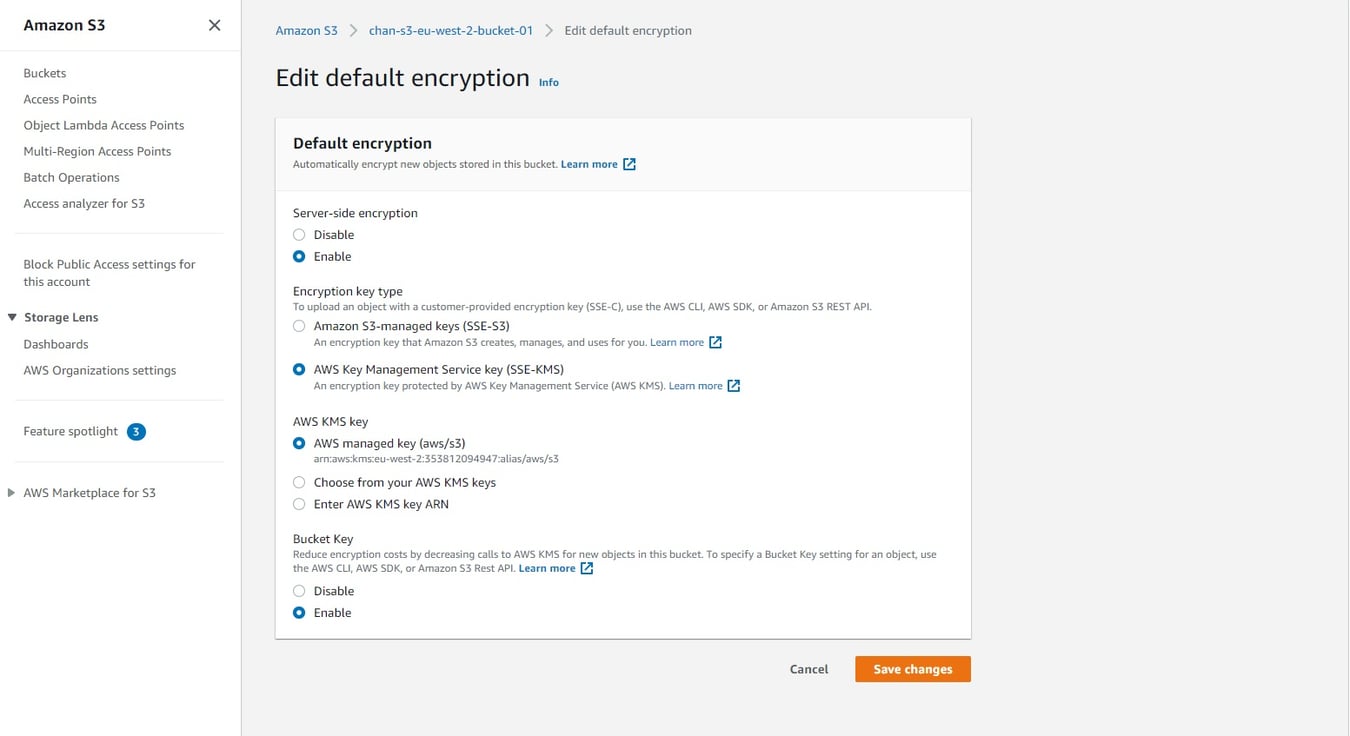Click chan-s3-eu-west-2-bucket-01 breadcrumb link
Viewport: 1350px width, 736px height.
tap(450, 31)
